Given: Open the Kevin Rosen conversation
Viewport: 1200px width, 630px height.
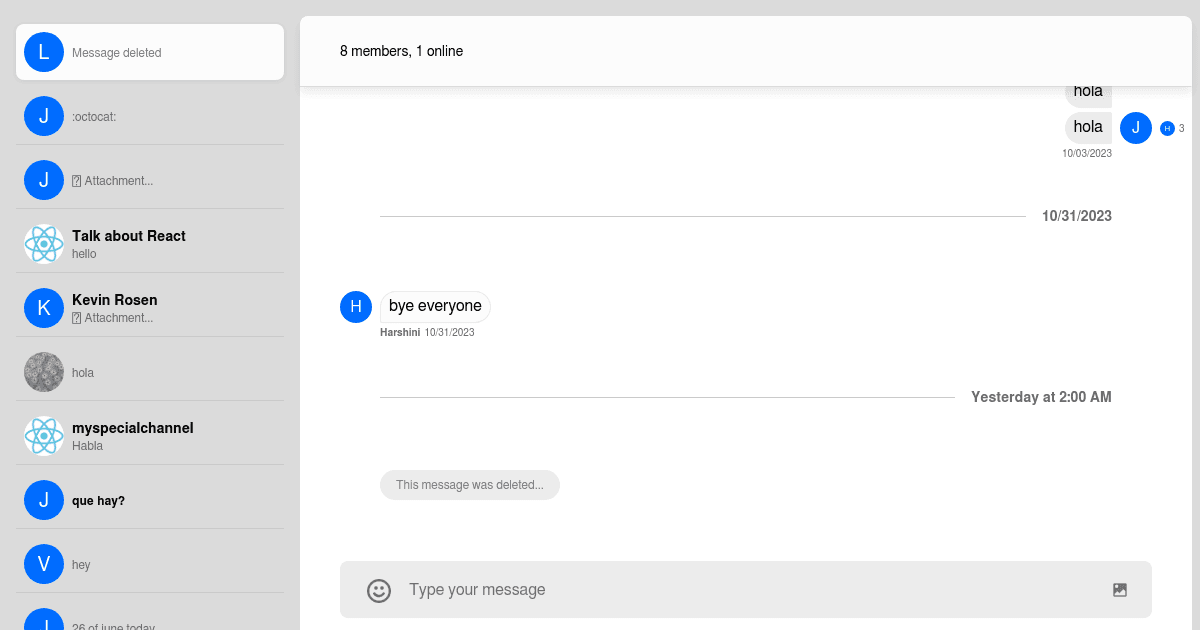Looking at the screenshot, I should (150, 307).
